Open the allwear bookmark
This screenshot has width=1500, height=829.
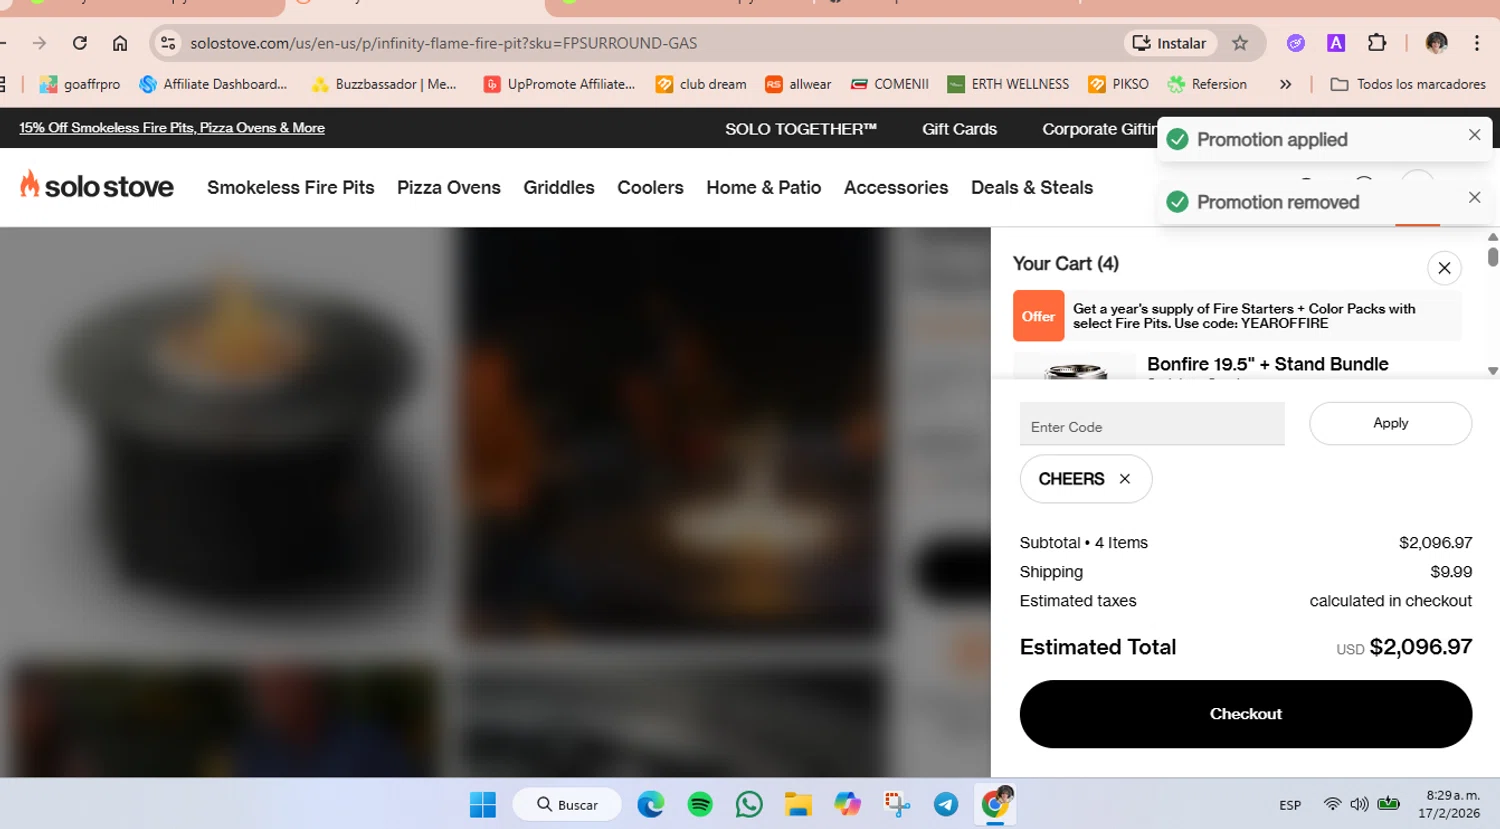click(798, 84)
